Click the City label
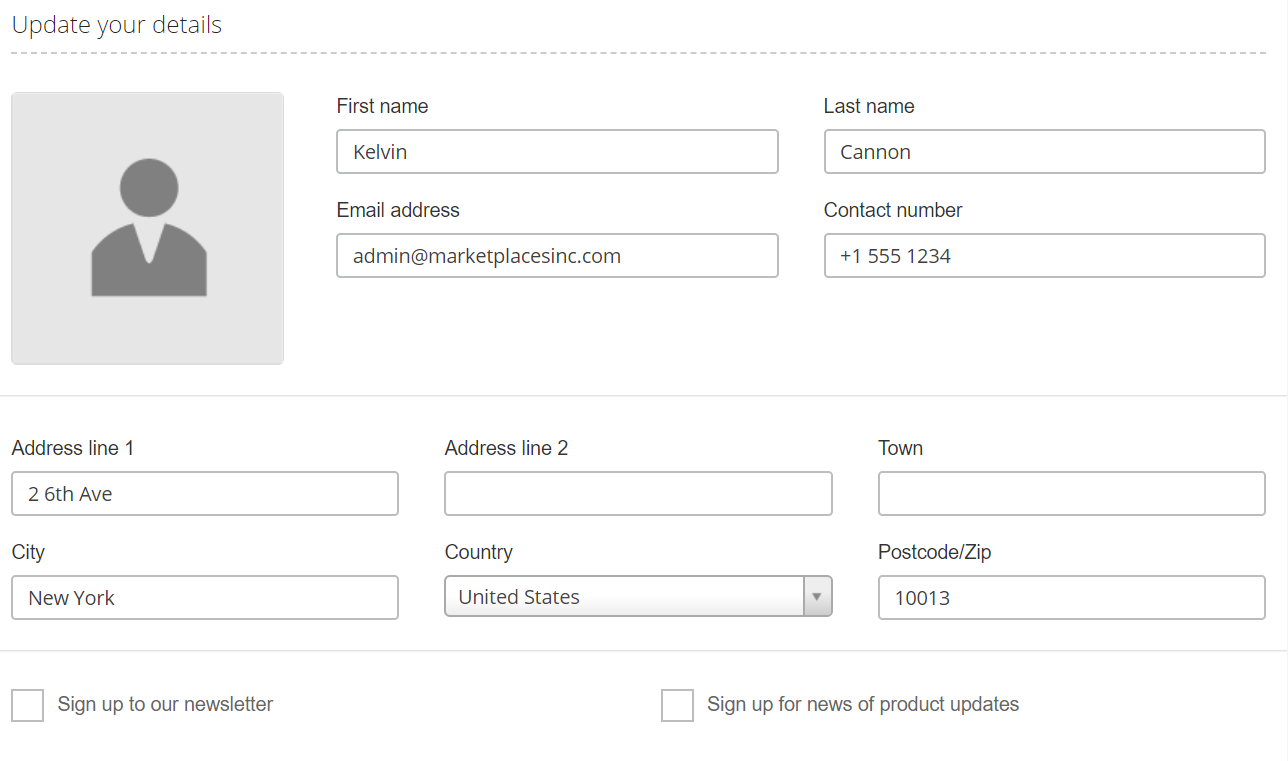The width and height of the screenshot is (1288, 761). point(28,552)
